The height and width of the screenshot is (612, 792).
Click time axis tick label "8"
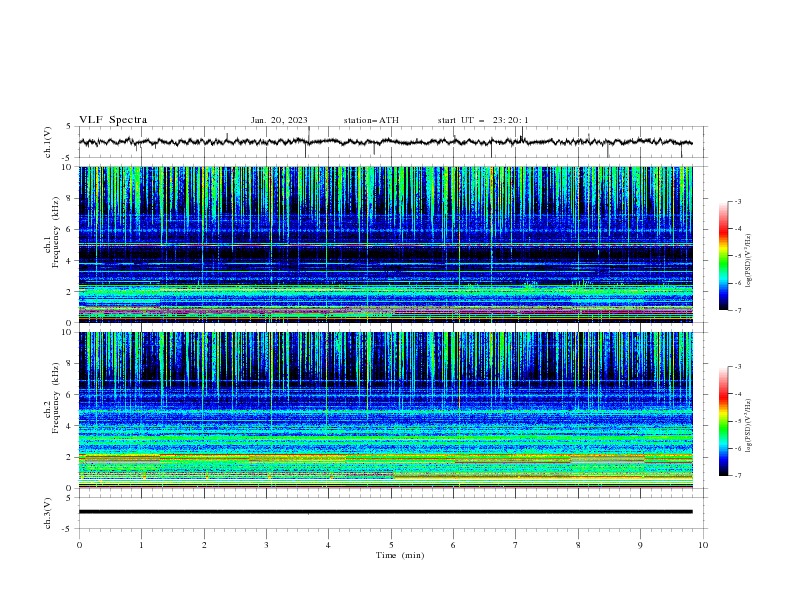pos(578,545)
